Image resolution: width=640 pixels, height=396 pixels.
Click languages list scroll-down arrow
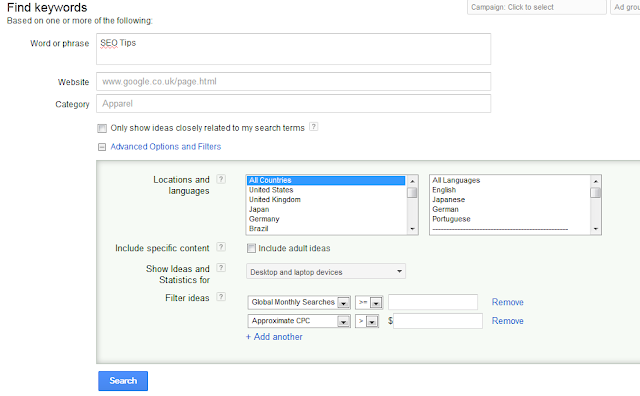click(596, 229)
